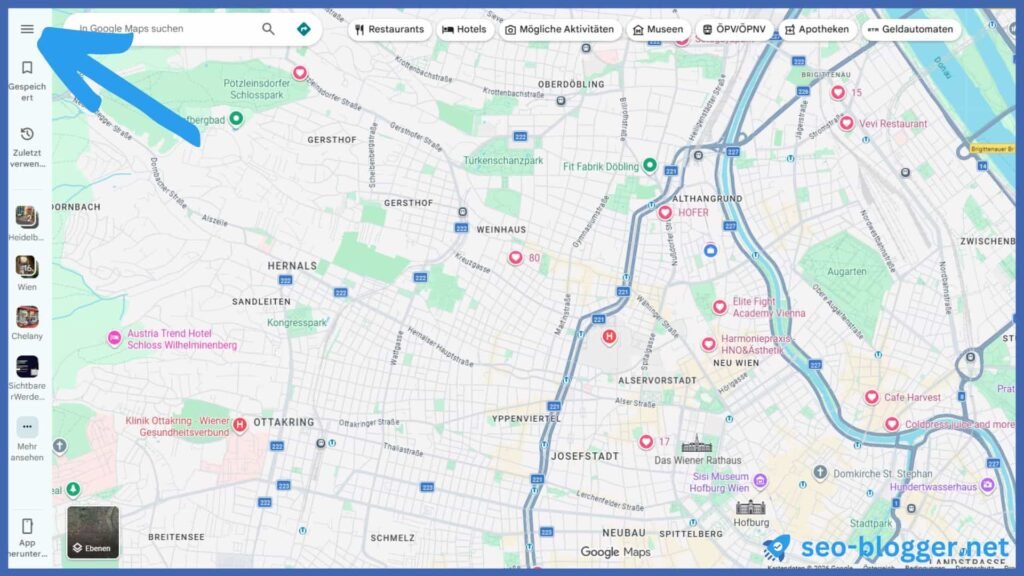Screen dimensions: 1024x576
Task: Click the Pötzleinsdorfer Schlosspark heart pin
Action: [x=300, y=72]
